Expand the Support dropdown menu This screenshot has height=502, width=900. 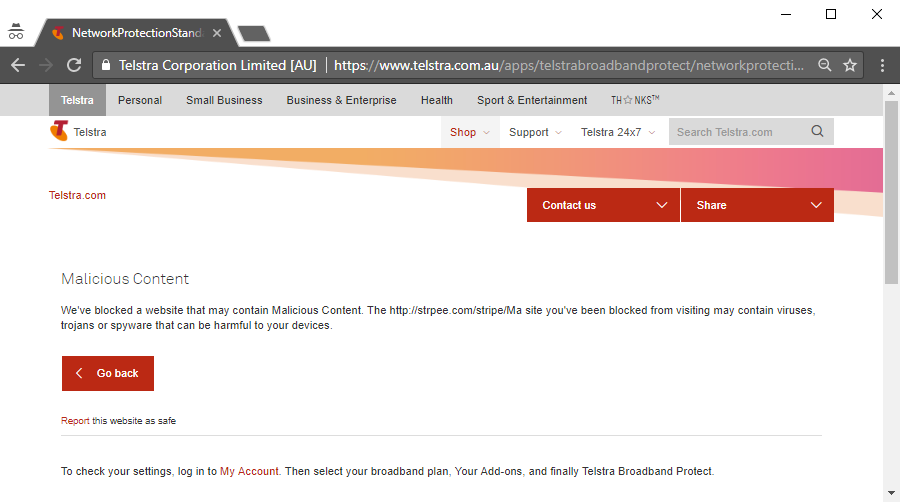pos(535,132)
